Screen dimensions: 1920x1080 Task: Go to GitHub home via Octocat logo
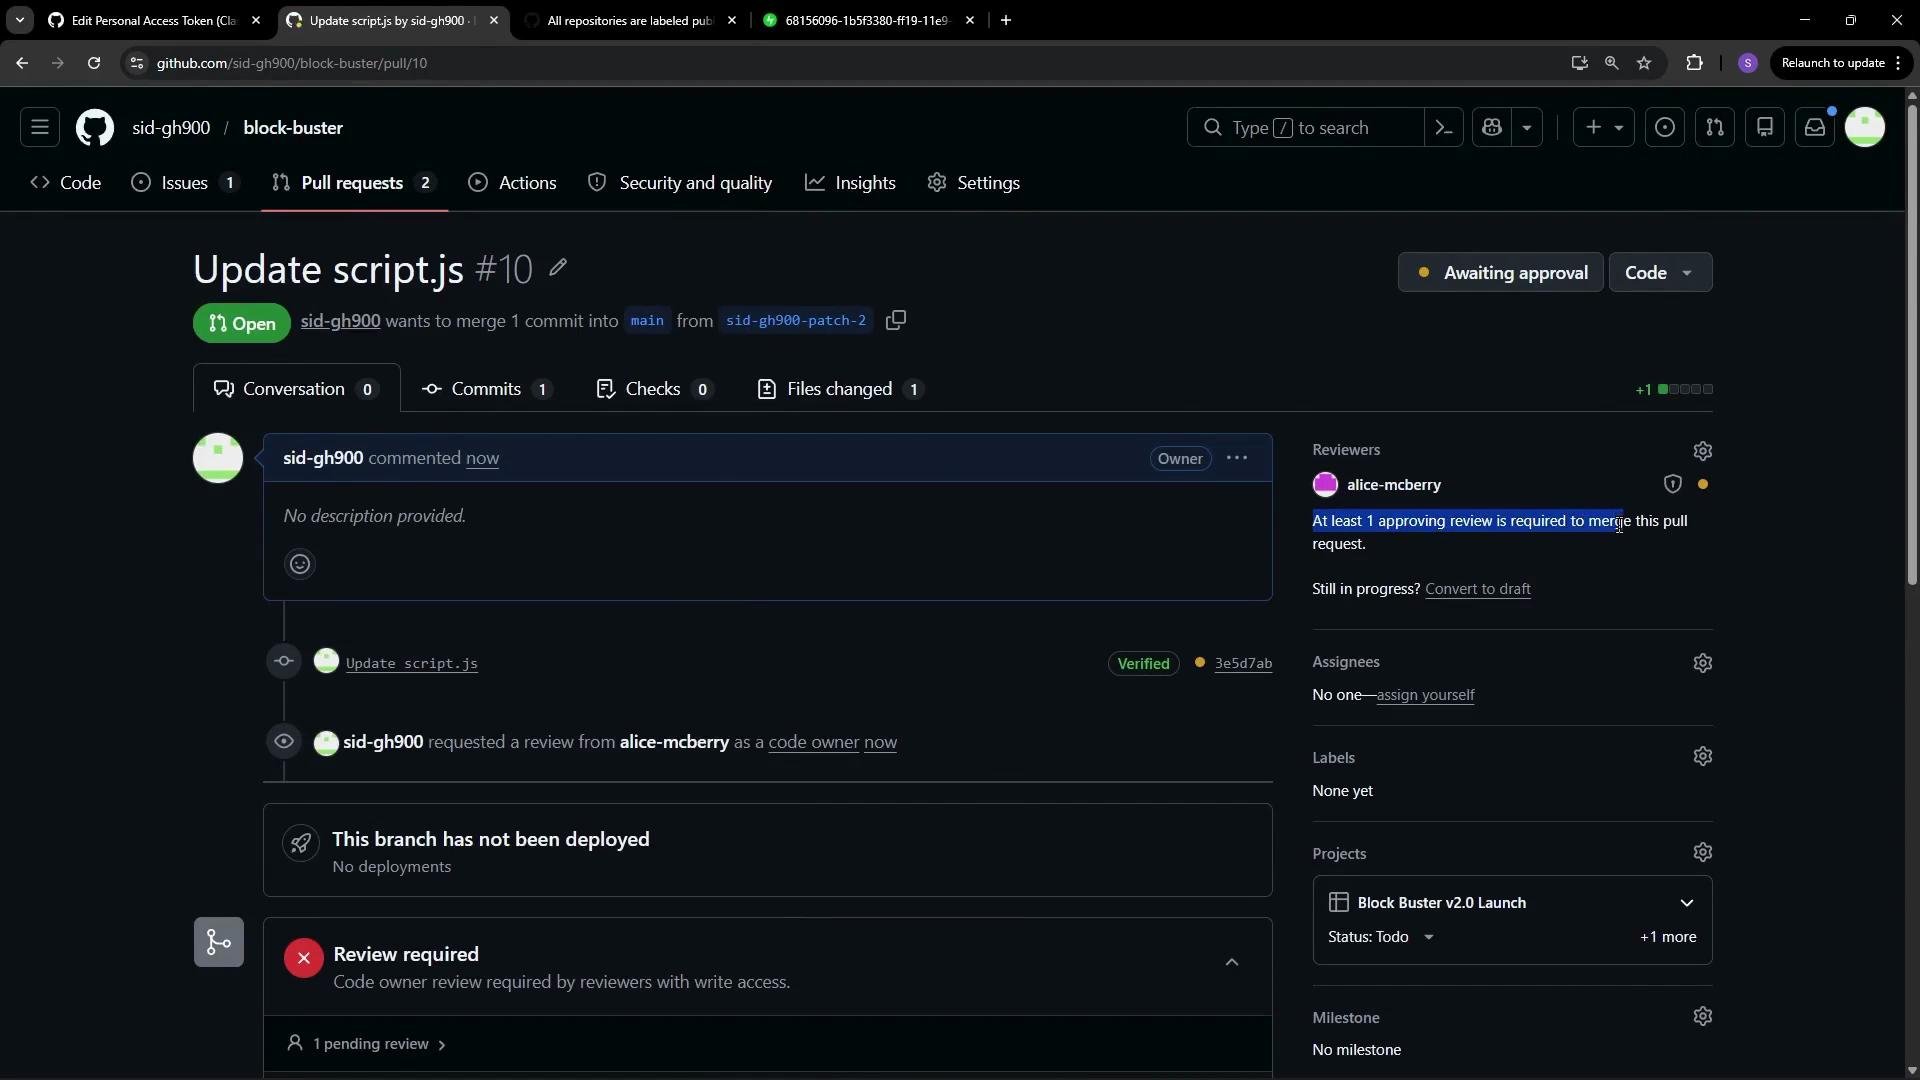coord(95,127)
